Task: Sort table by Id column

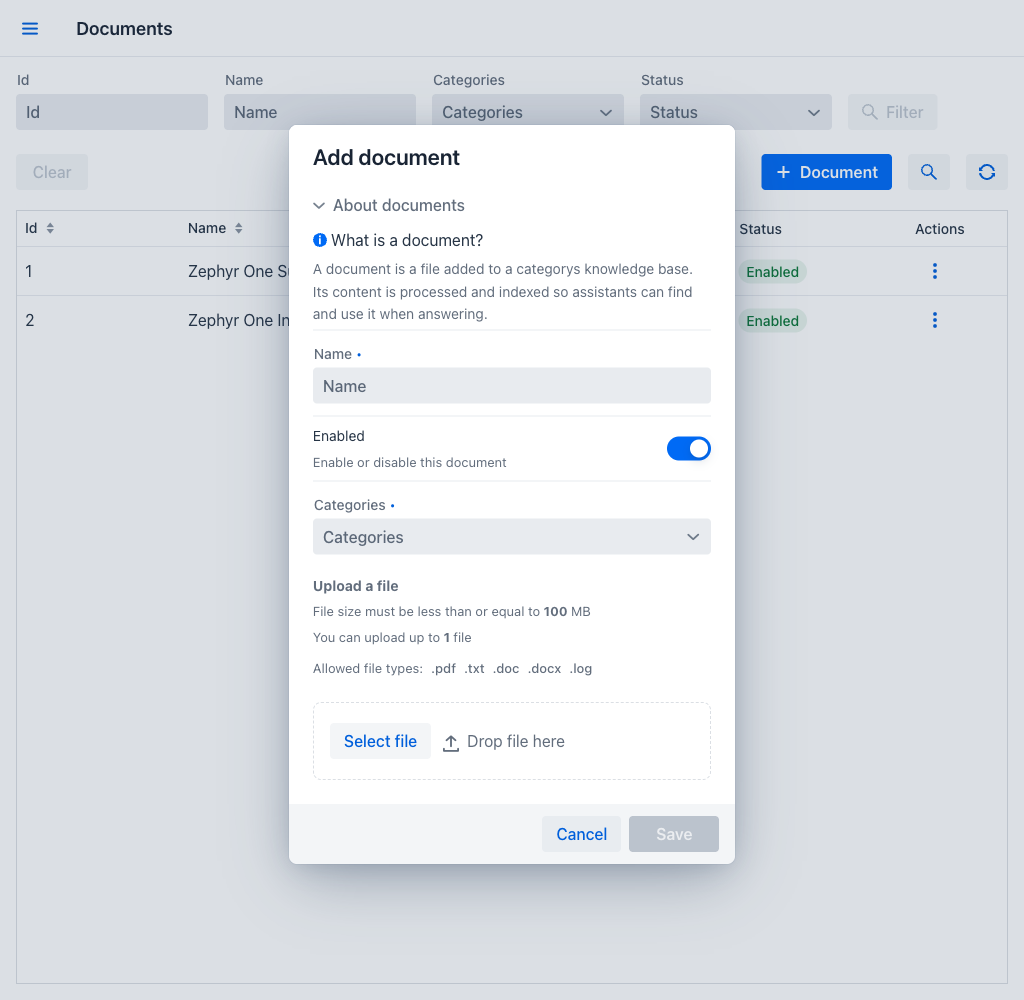Action: [50, 228]
